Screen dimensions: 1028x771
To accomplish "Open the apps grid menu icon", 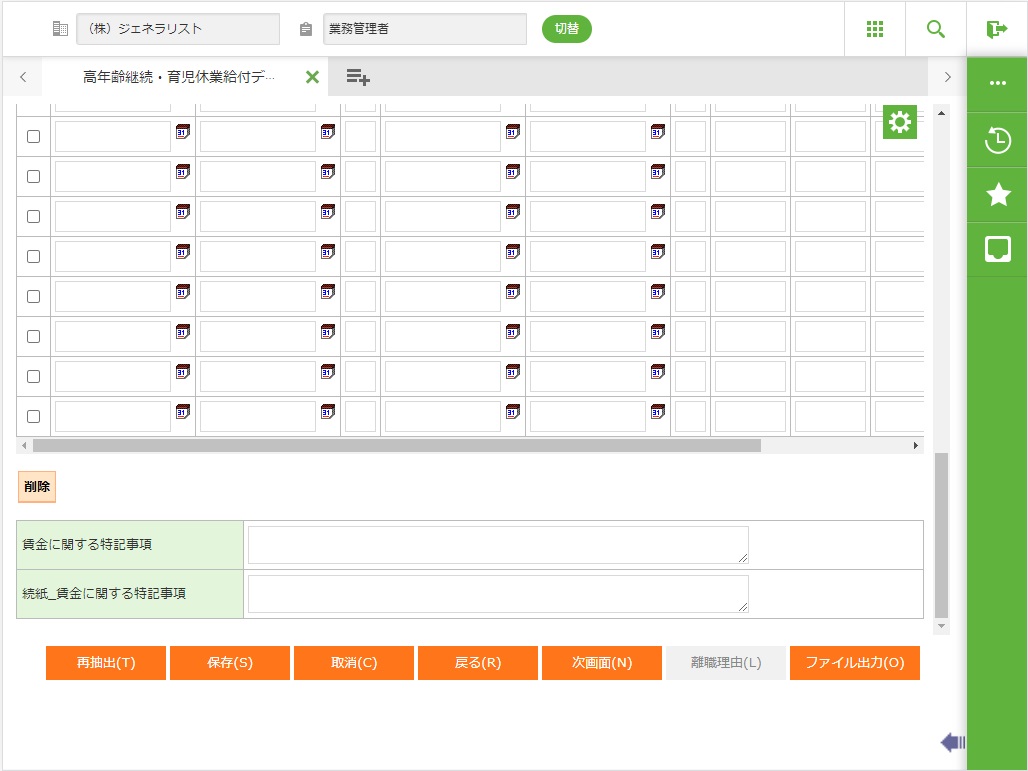I will pos(875,29).
